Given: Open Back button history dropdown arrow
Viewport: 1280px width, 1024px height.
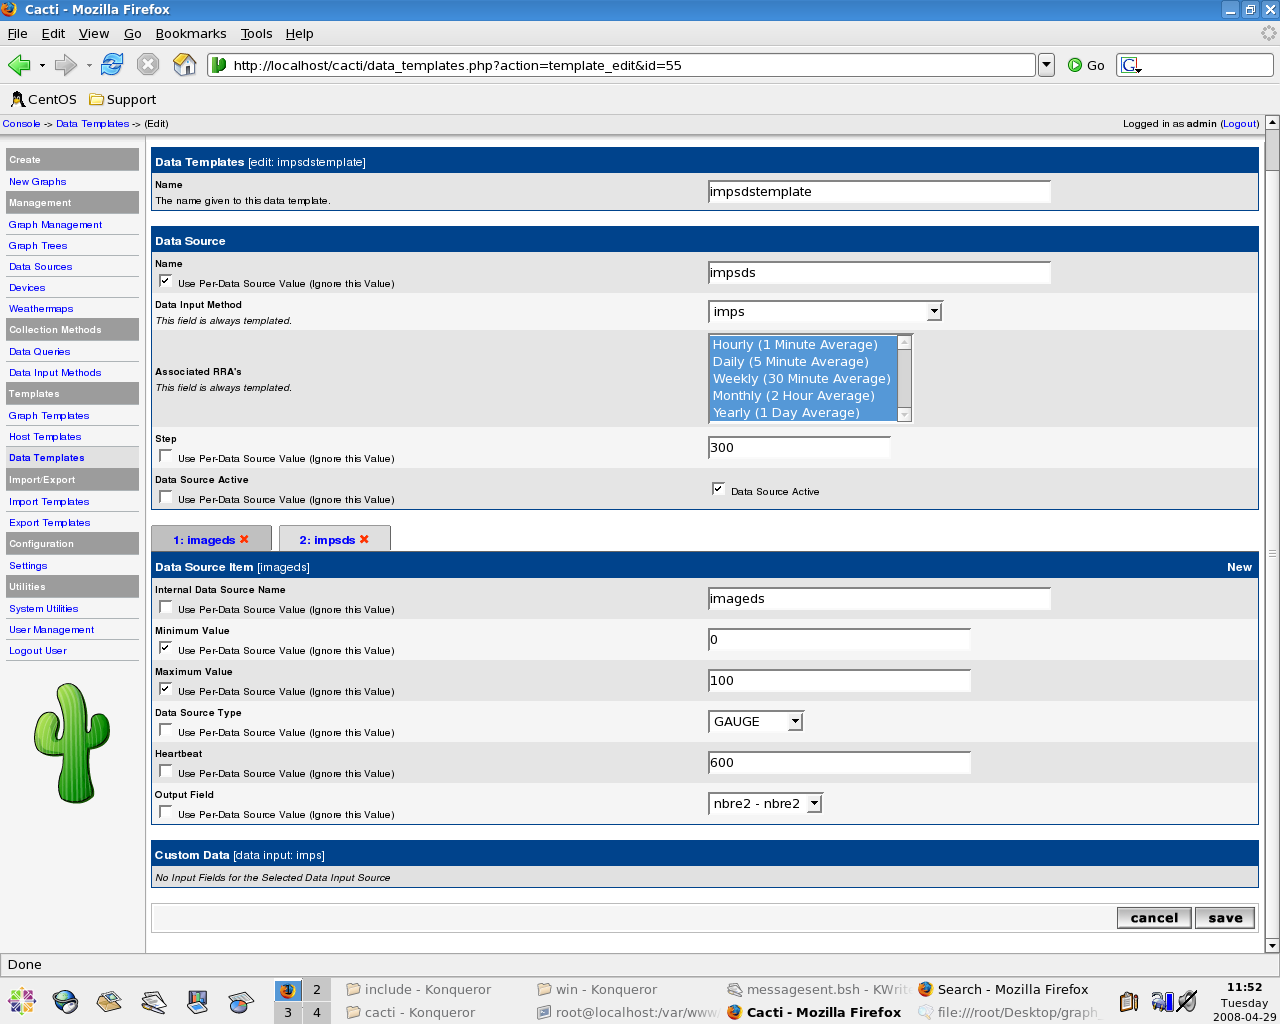Looking at the screenshot, I should (x=42, y=66).
